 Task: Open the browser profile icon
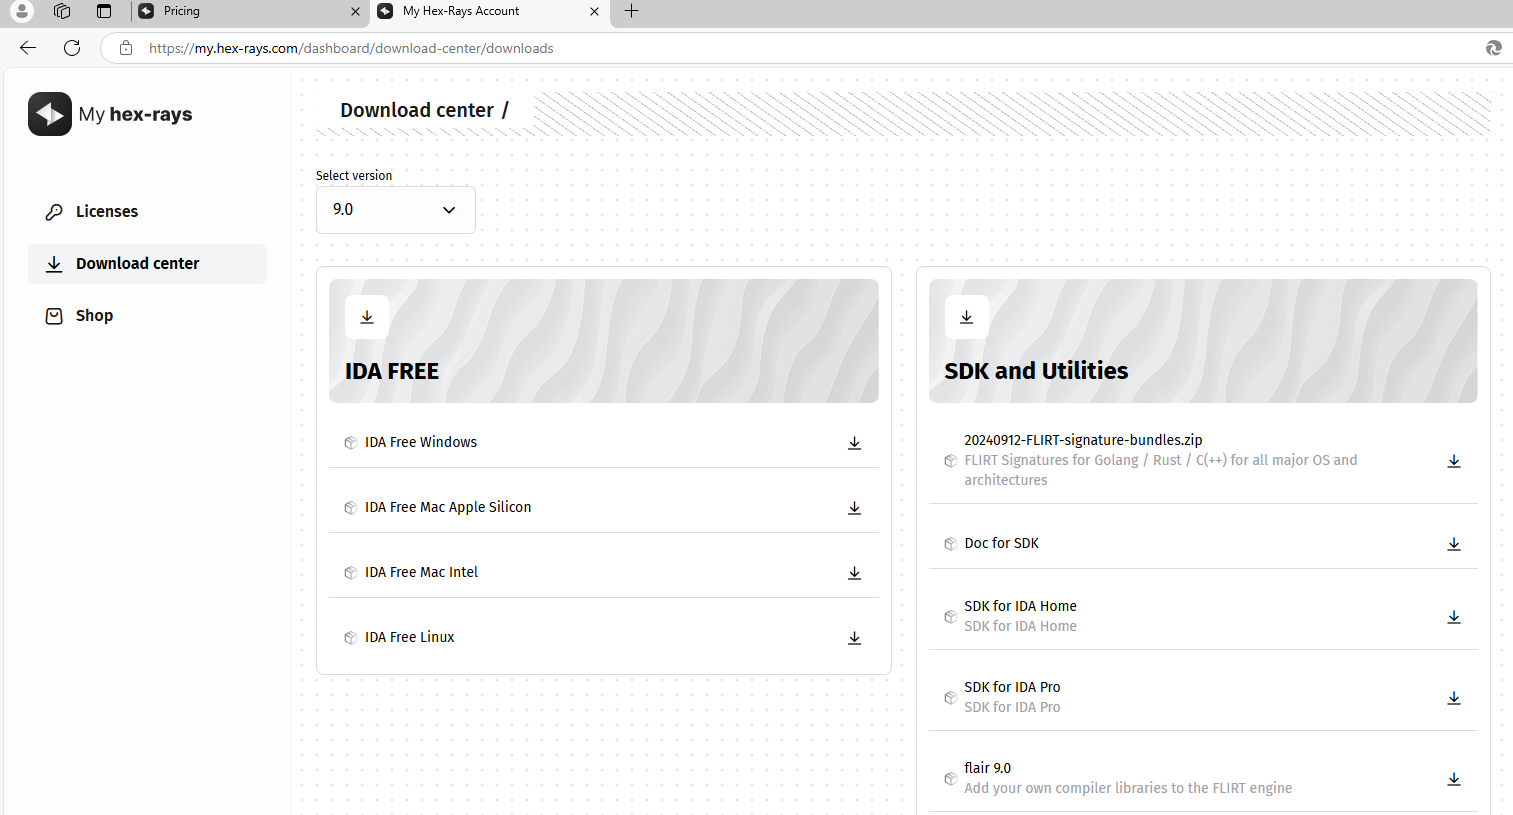pos(21,11)
